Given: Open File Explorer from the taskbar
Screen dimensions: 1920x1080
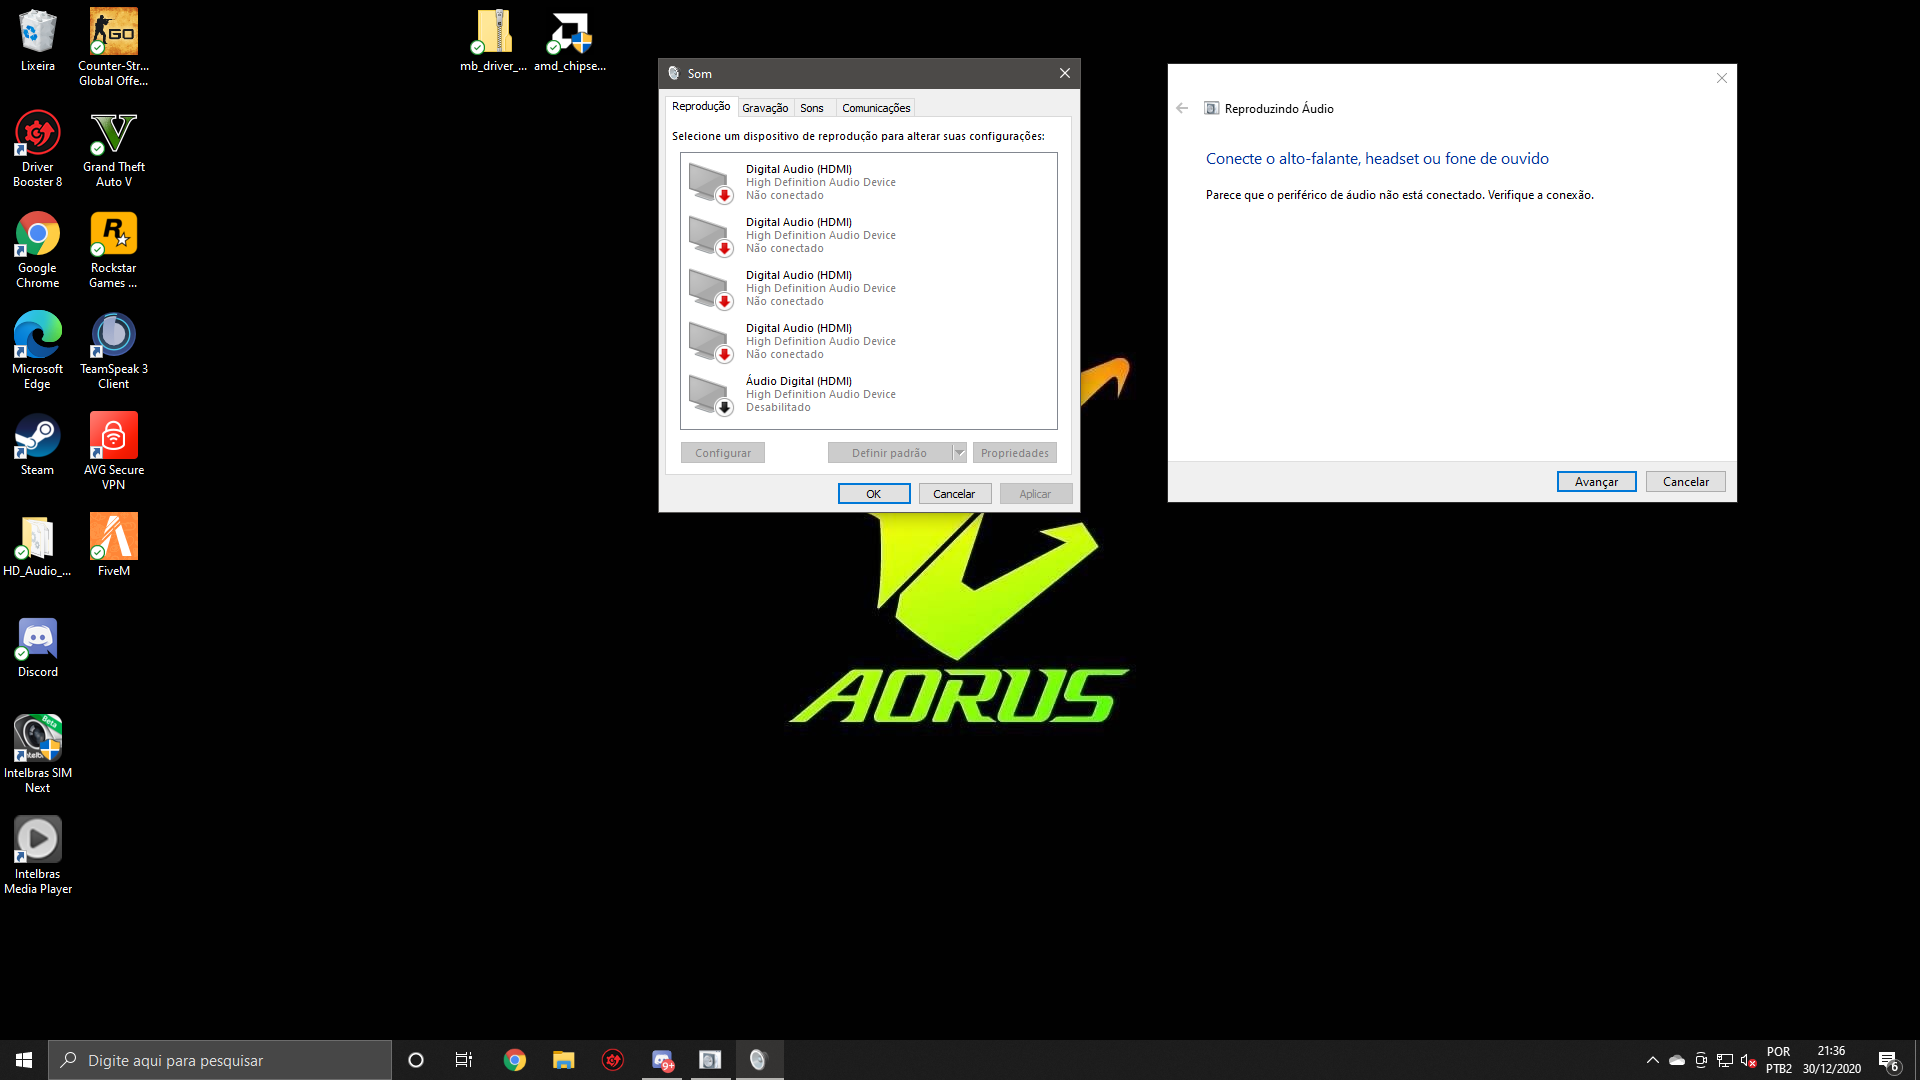Looking at the screenshot, I should click(x=564, y=1060).
